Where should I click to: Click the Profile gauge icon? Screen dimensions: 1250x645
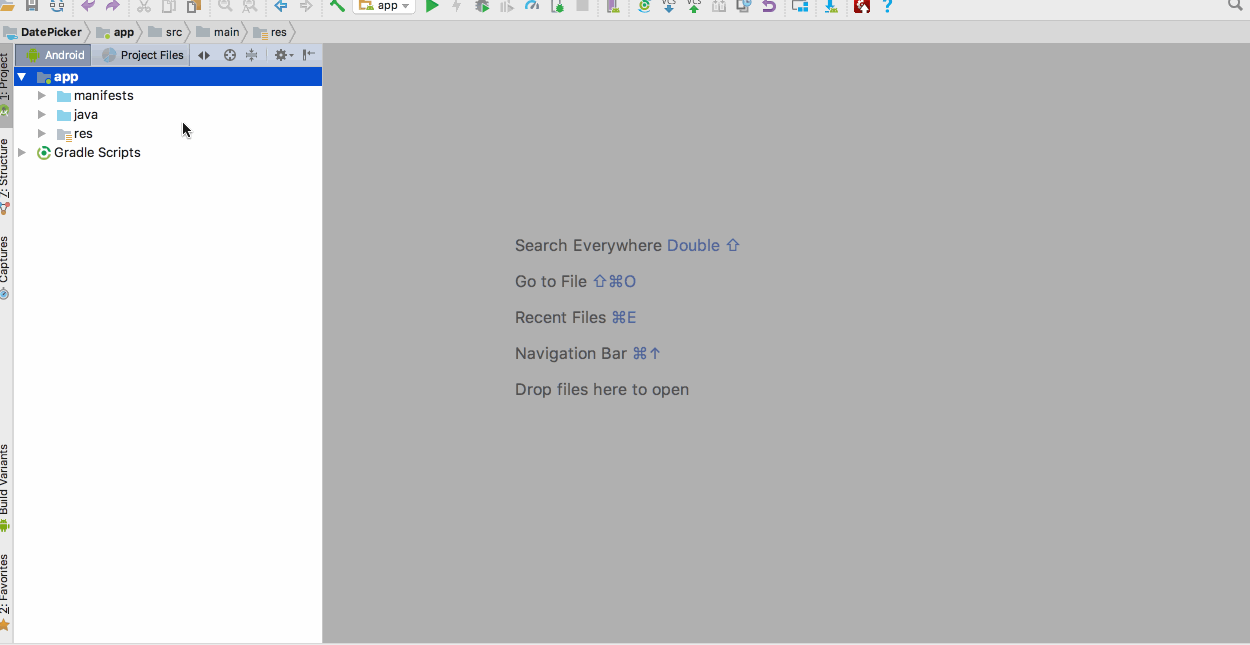coord(532,6)
